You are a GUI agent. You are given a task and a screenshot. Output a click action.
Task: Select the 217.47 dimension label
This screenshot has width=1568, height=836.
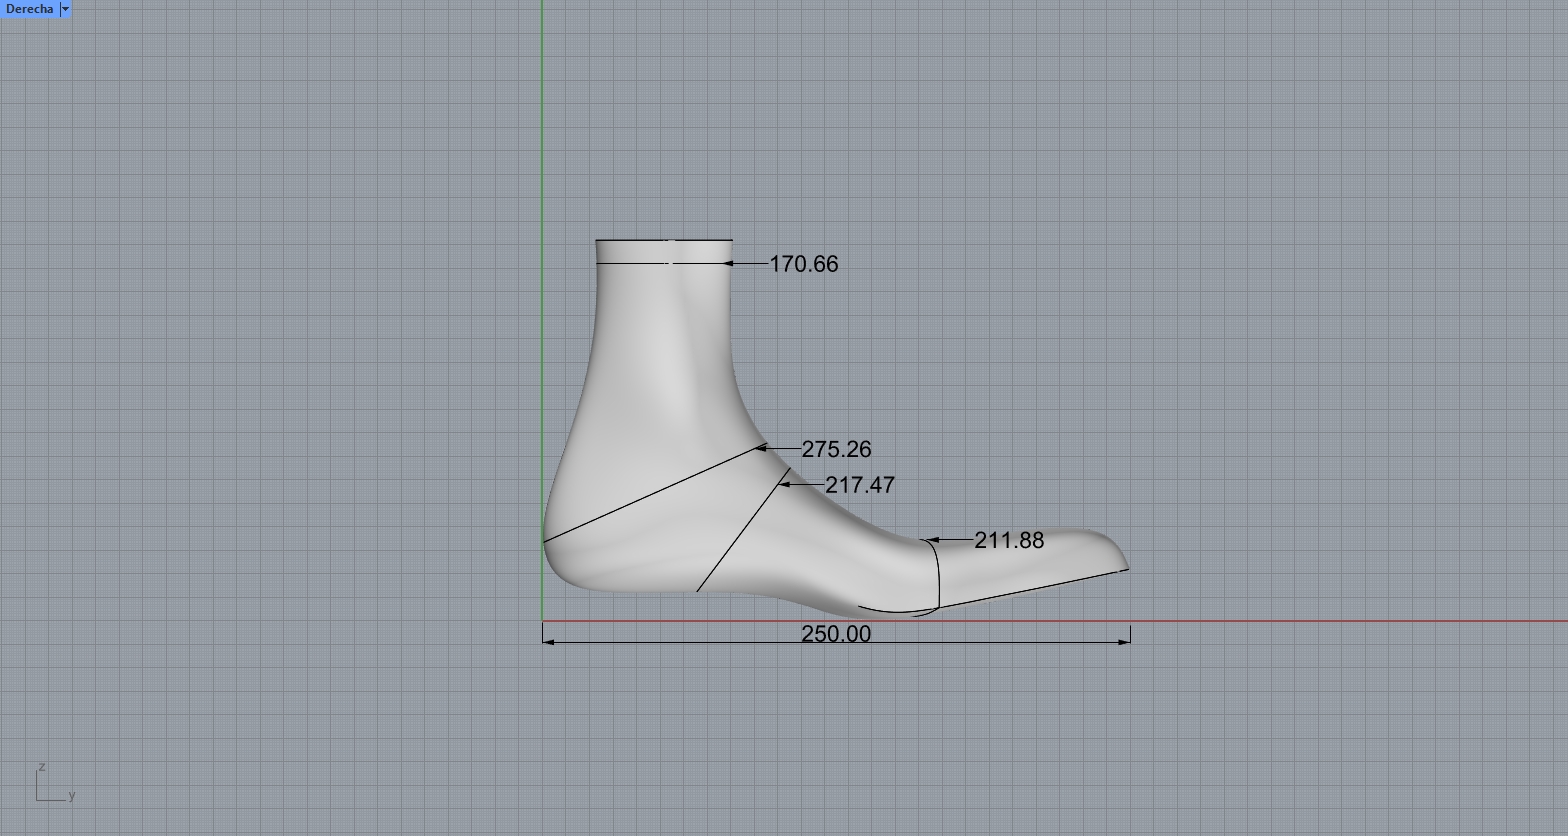[x=860, y=485]
